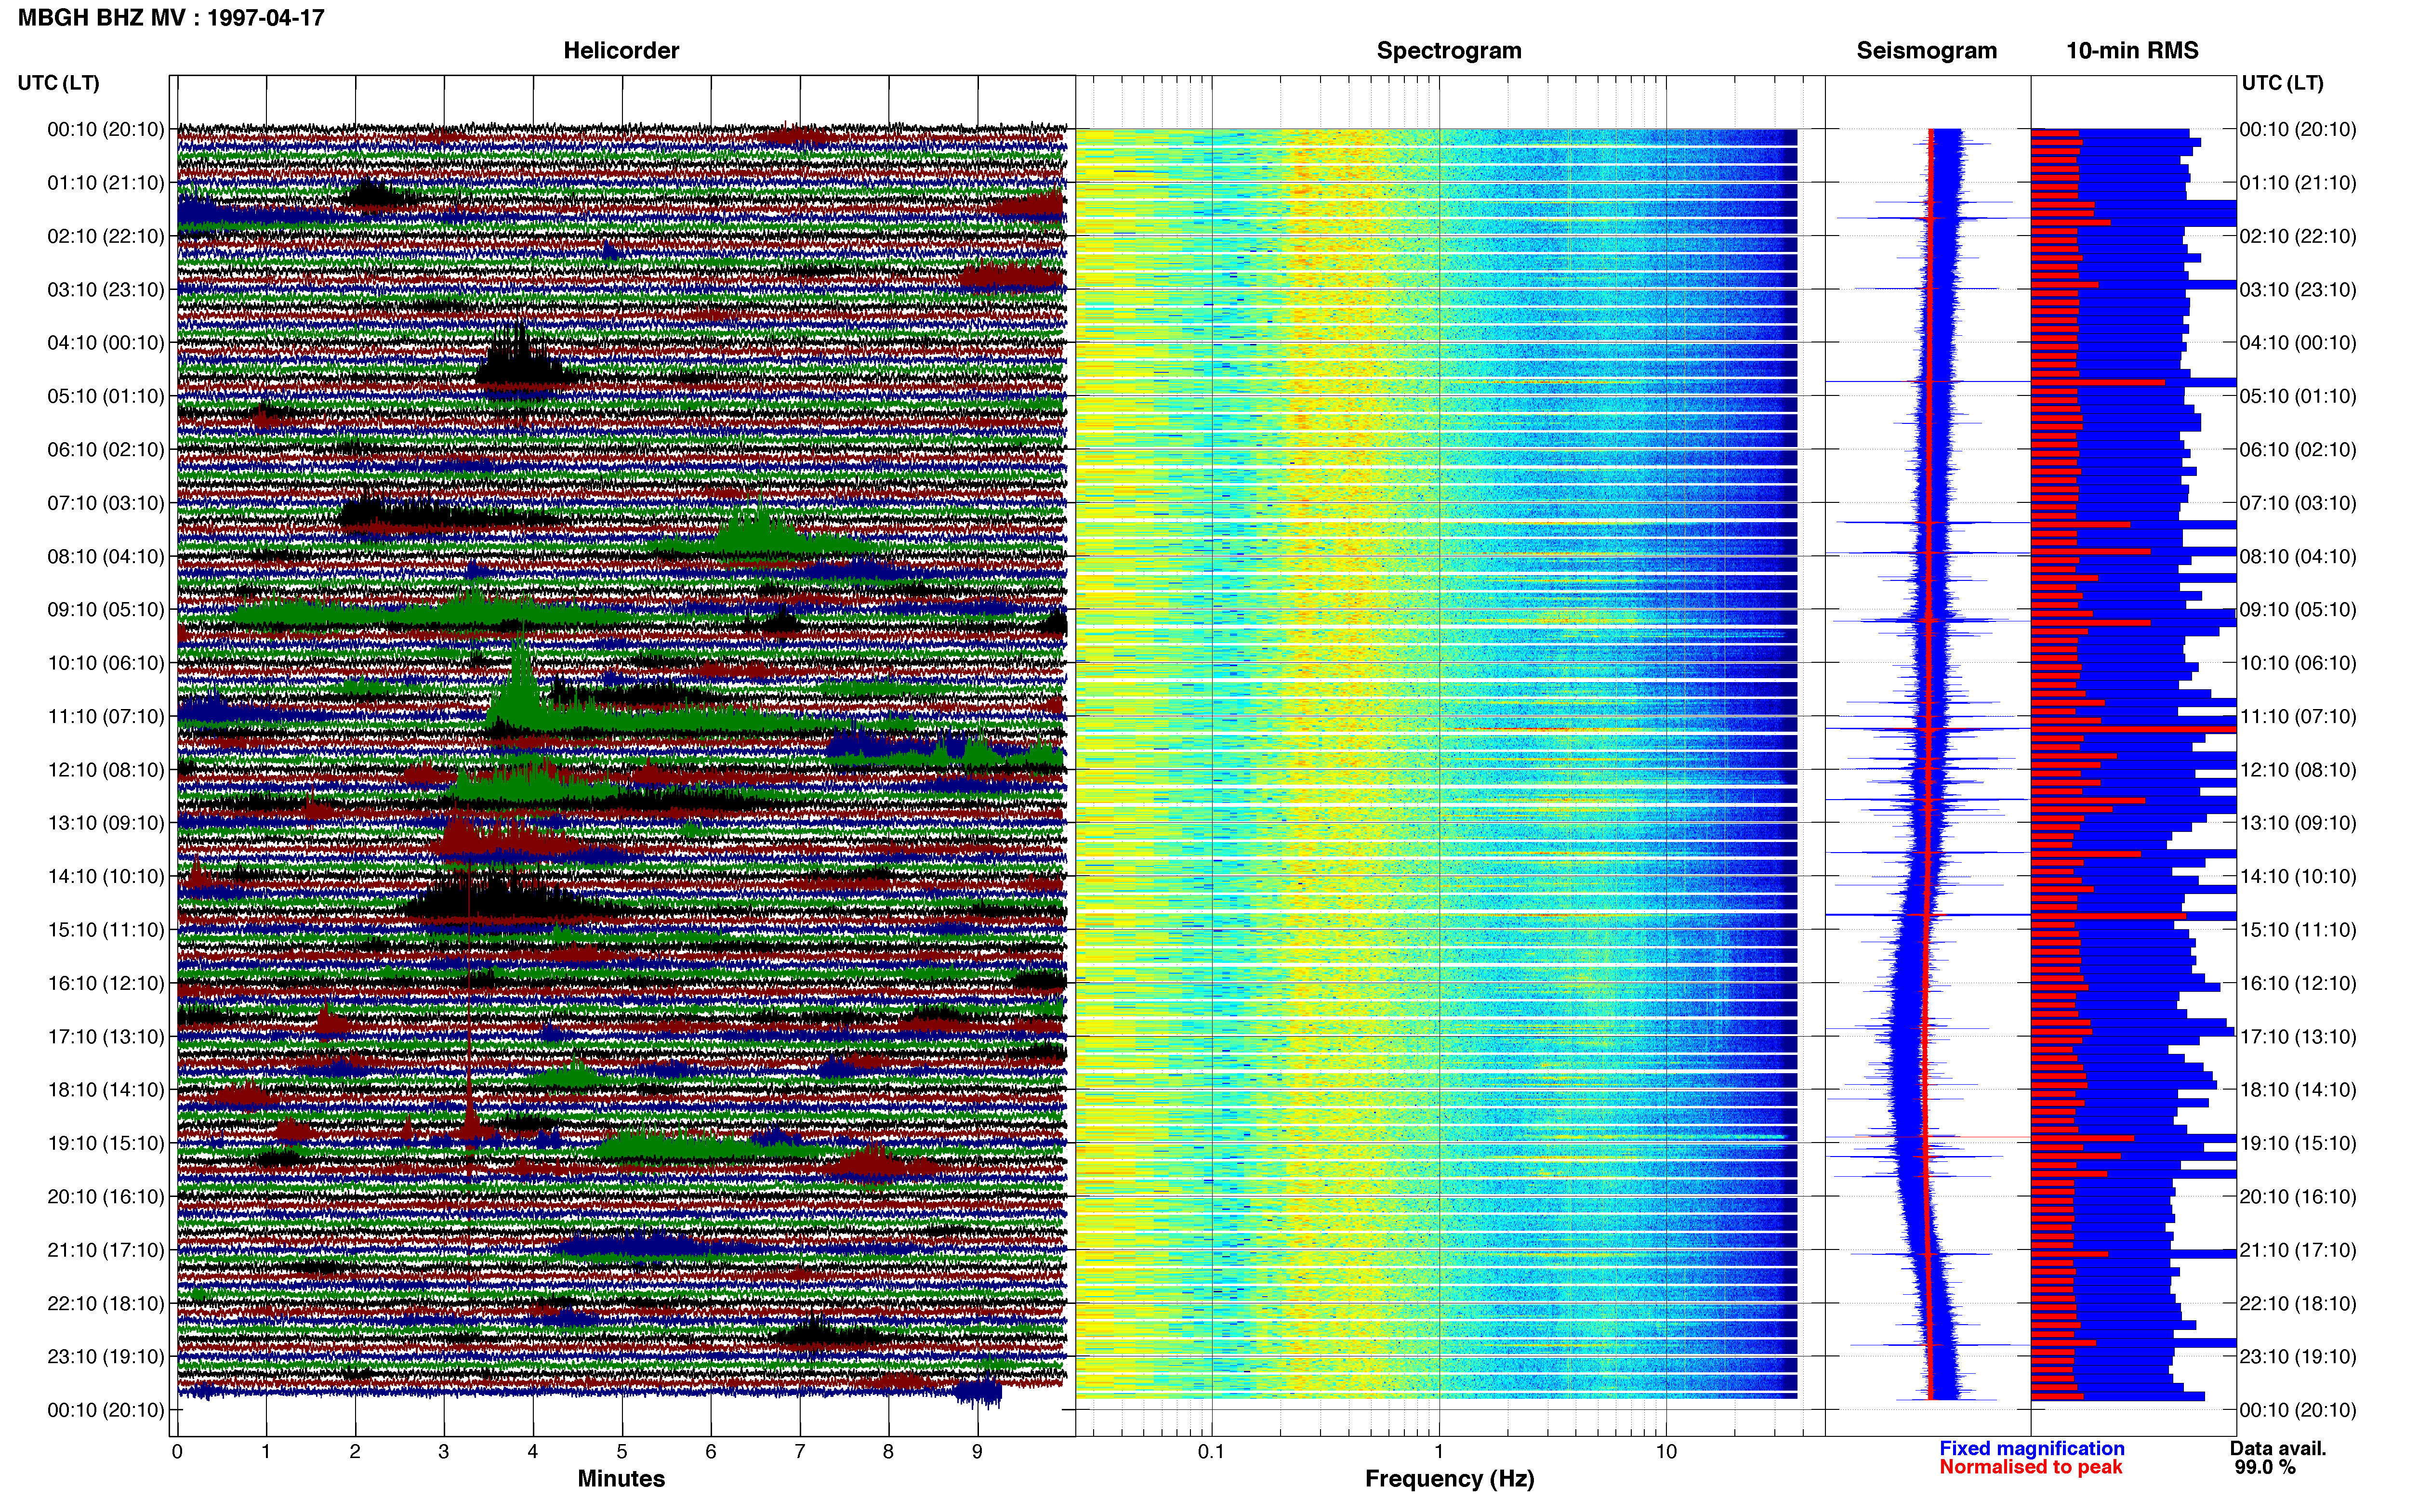
Task: Click helicorder minute tick '7'
Action: click(800, 1451)
